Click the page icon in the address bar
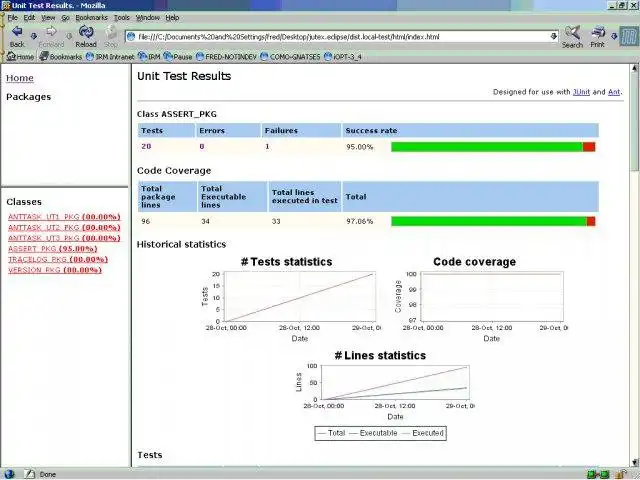This screenshot has width=640, height=480. 131,37
